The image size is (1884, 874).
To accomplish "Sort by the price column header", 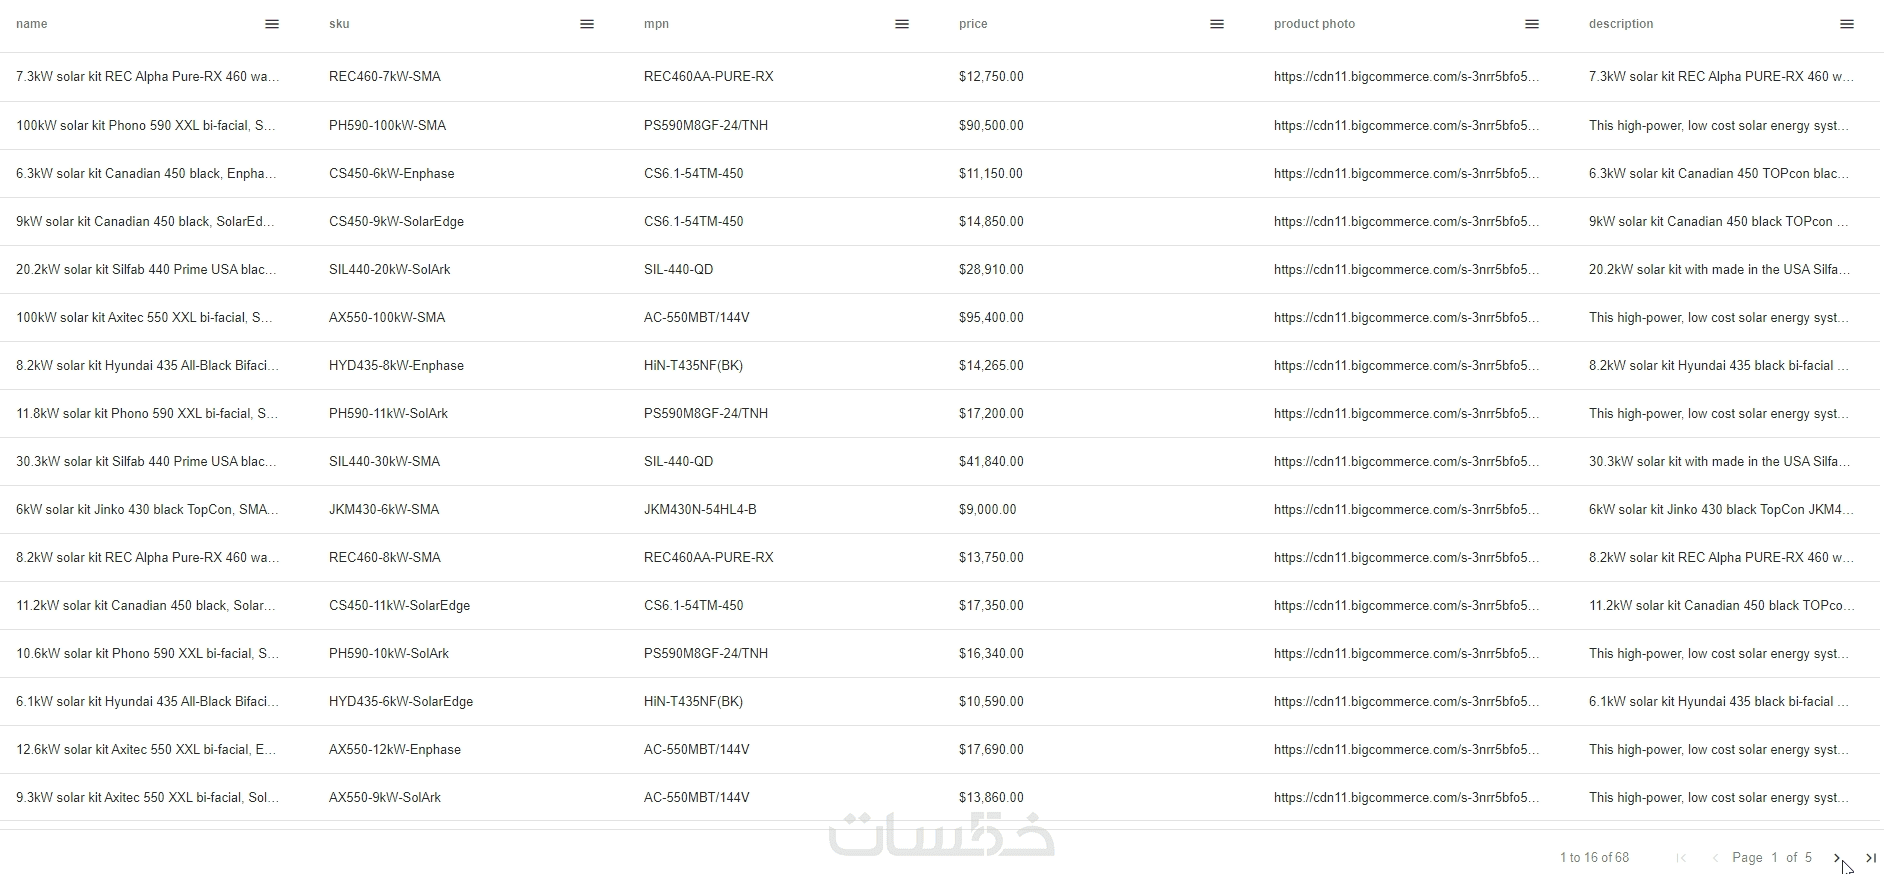I will 973,24.
